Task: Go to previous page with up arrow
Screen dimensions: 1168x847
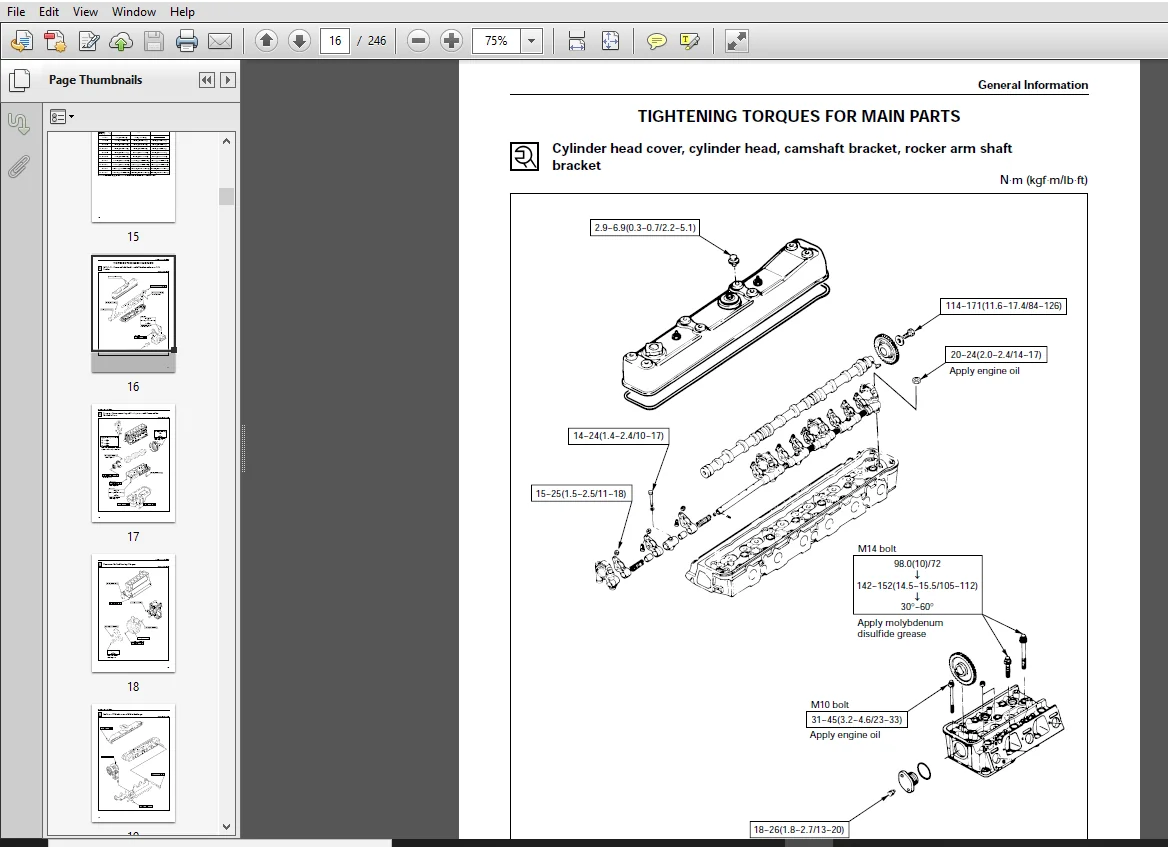Action: [x=267, y=41]
